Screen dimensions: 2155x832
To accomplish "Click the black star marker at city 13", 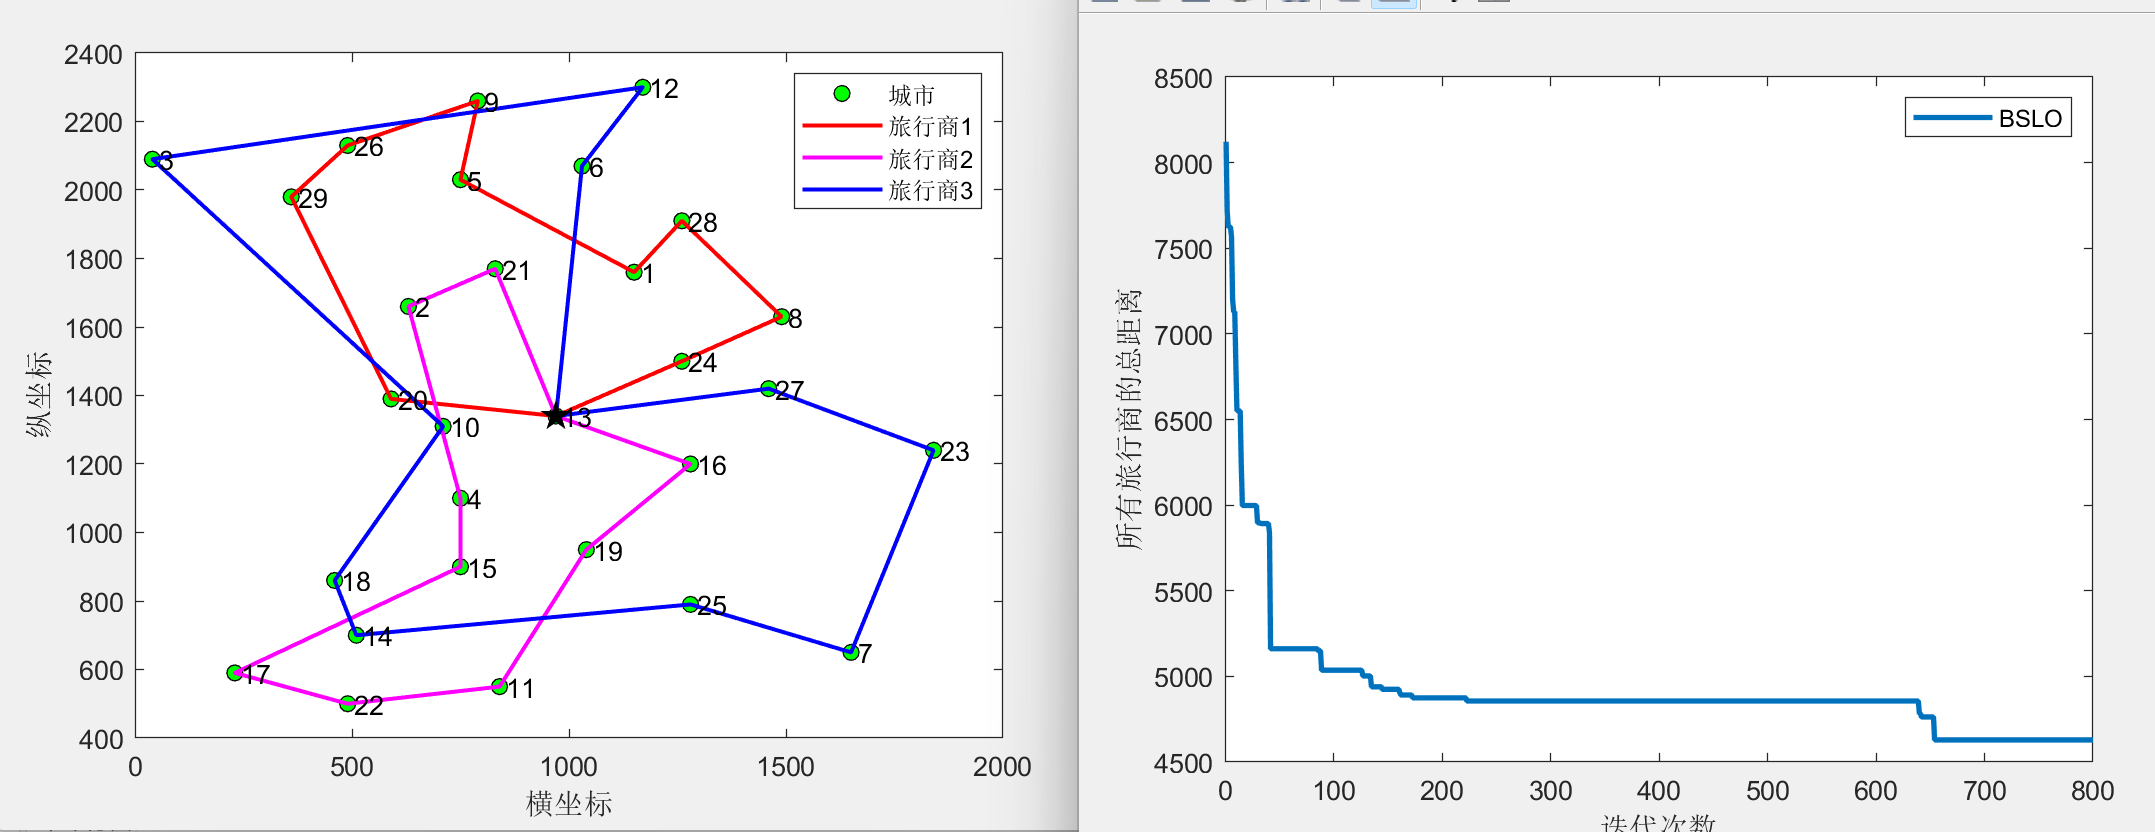I will pos(556,417).
